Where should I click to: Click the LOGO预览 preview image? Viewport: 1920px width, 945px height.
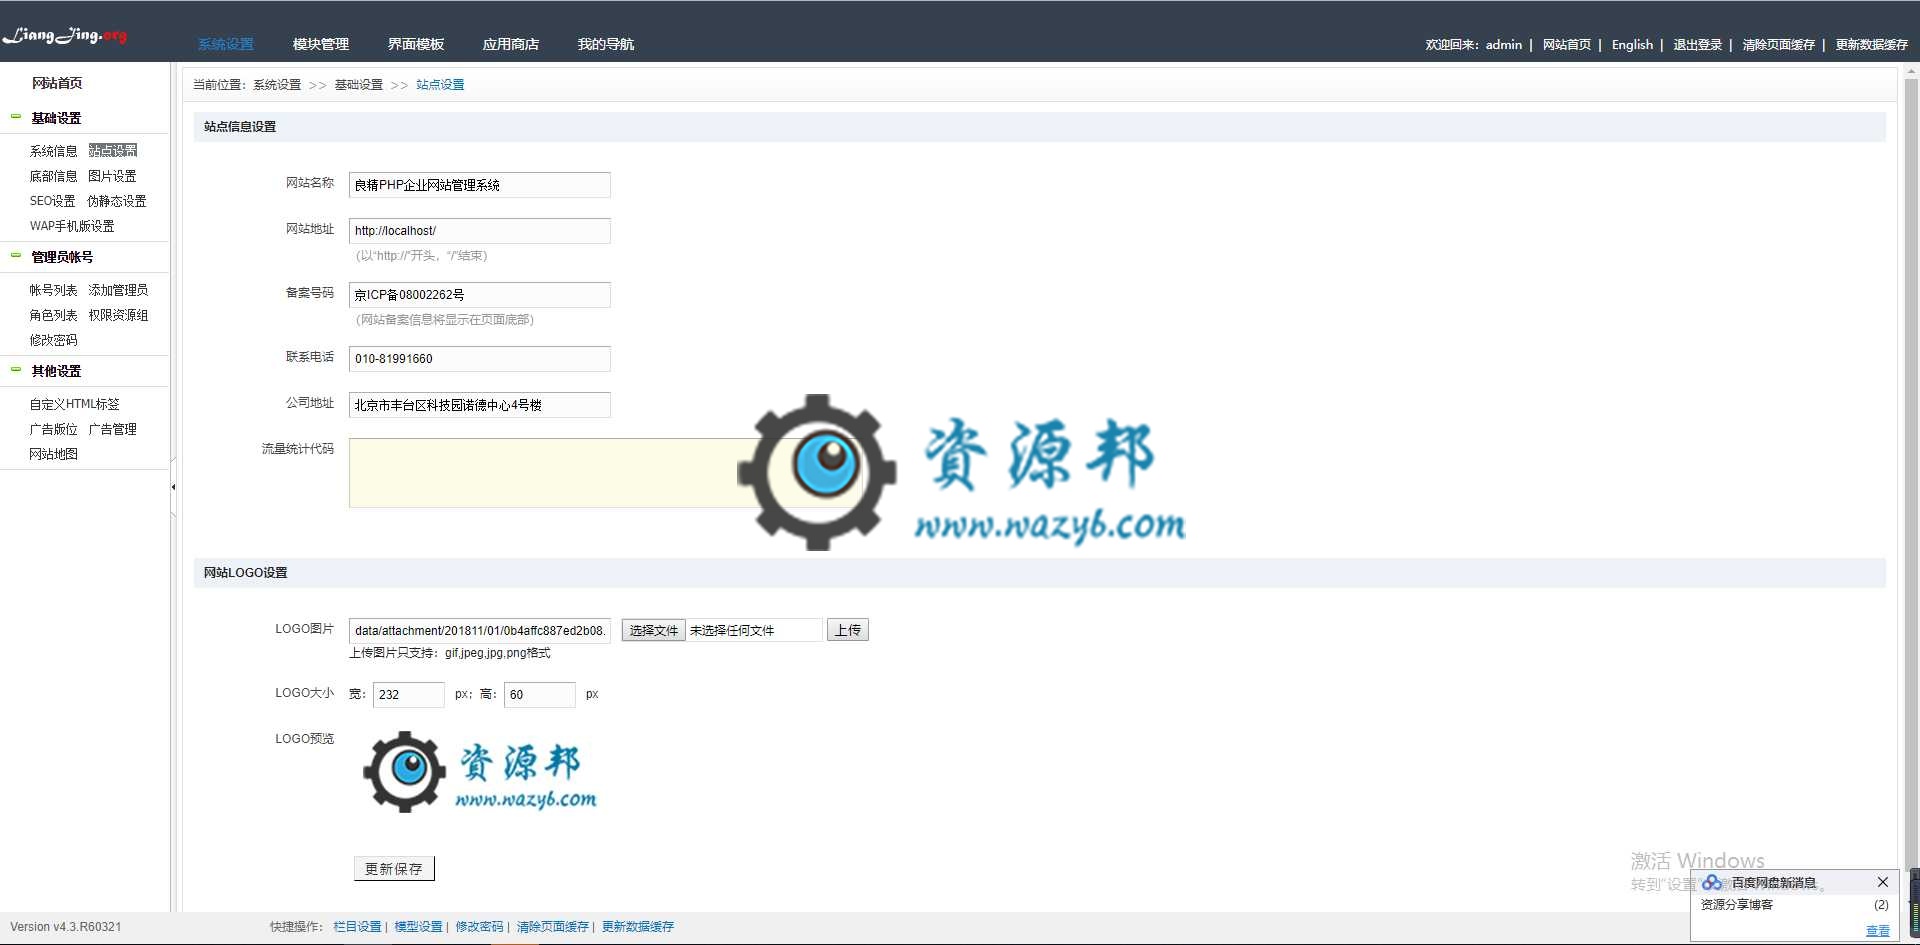(480, 772)
